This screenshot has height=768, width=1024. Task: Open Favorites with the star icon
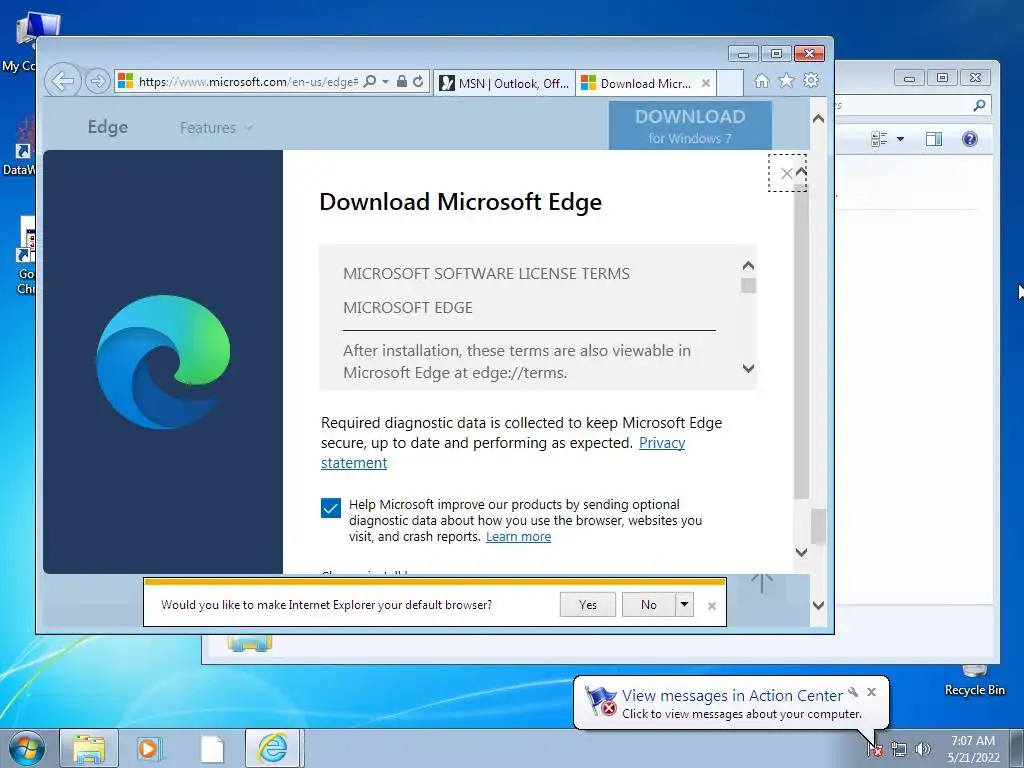coord(786,80)
